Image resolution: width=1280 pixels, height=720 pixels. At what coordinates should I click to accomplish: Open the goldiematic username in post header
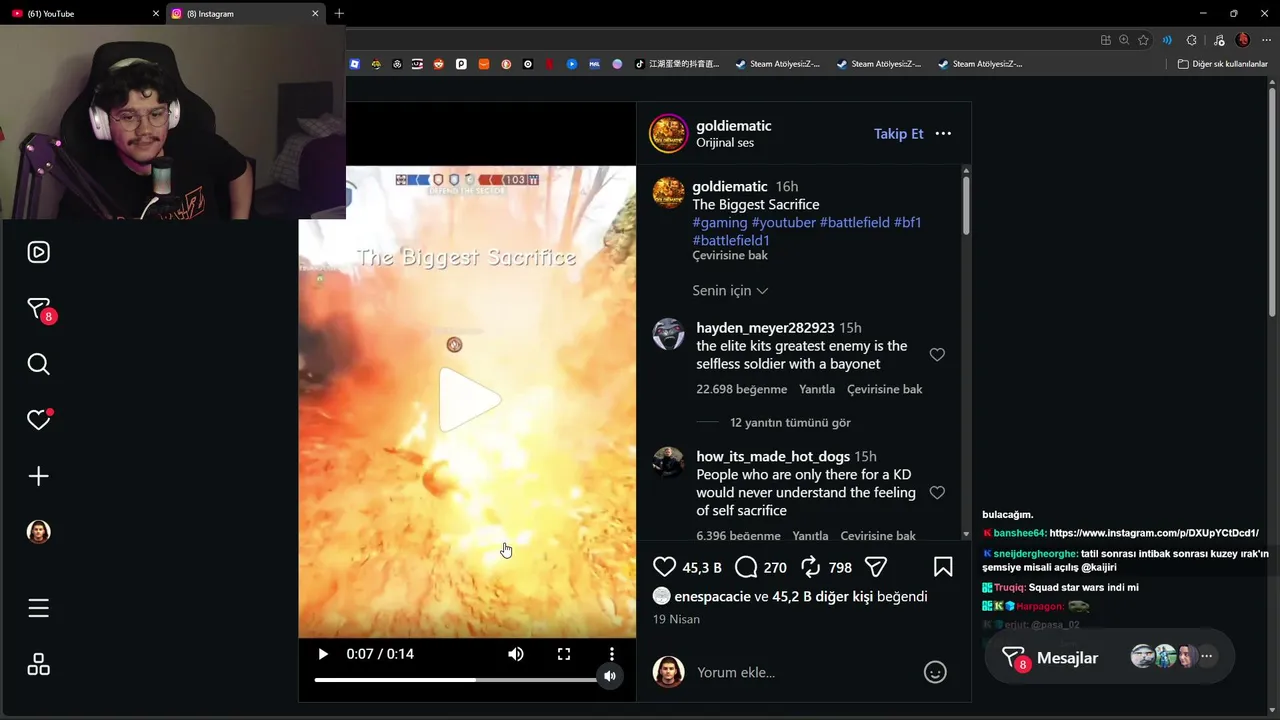tap(734, 126)
